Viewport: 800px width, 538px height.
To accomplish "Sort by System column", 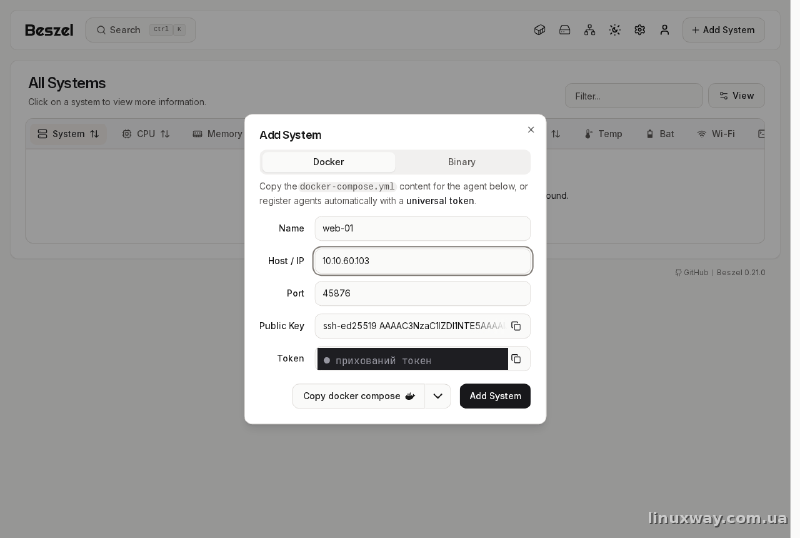I will click(68, 134).
